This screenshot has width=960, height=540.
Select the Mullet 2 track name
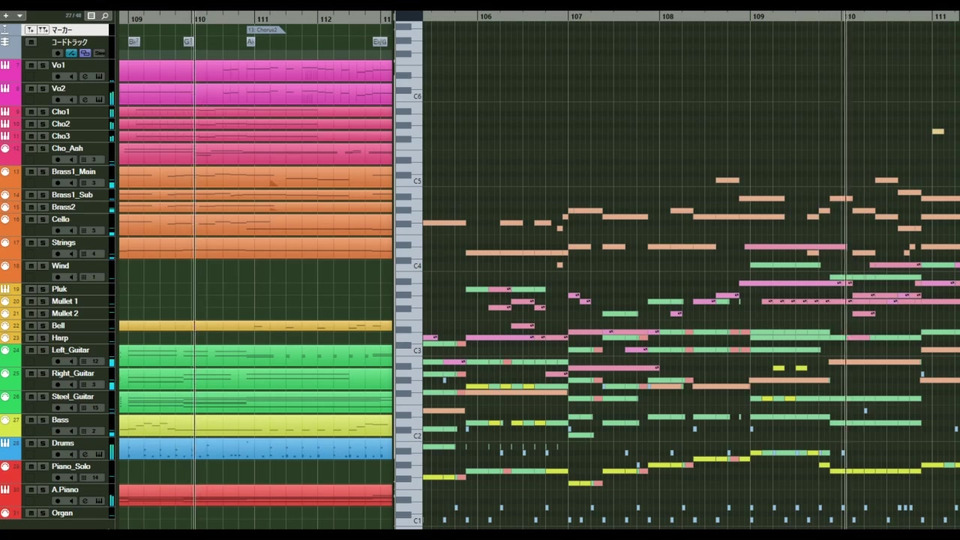(x=65, y=313)
